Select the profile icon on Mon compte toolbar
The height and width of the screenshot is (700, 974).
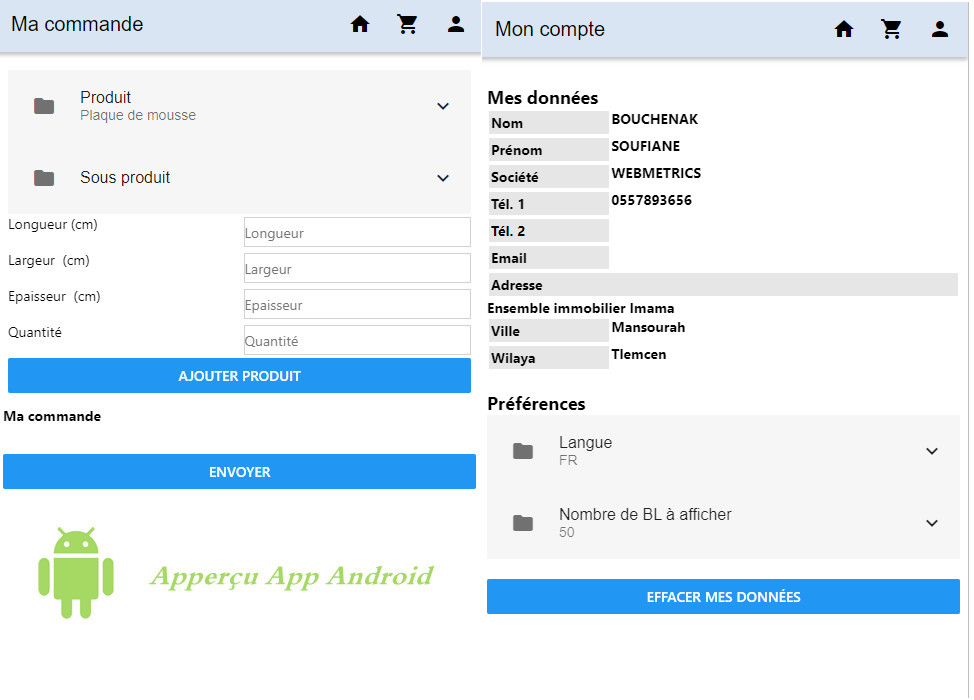(x=940, y=29)
